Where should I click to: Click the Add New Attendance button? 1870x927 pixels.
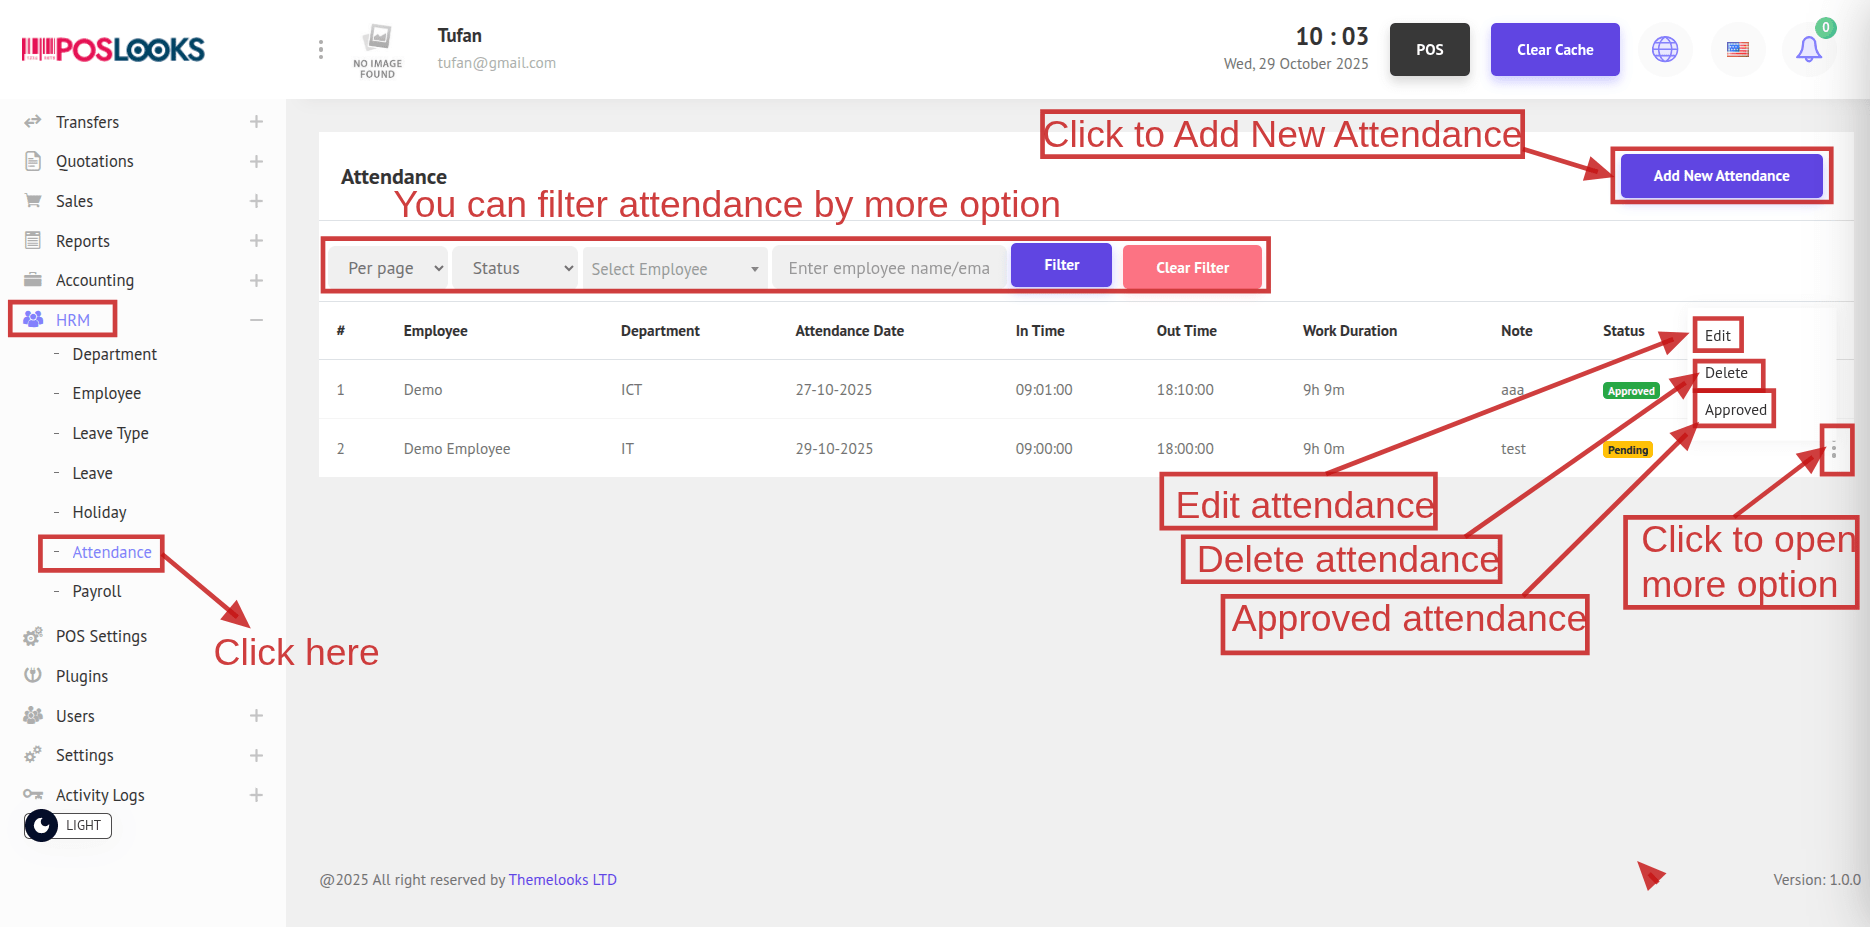[1720, 176]
